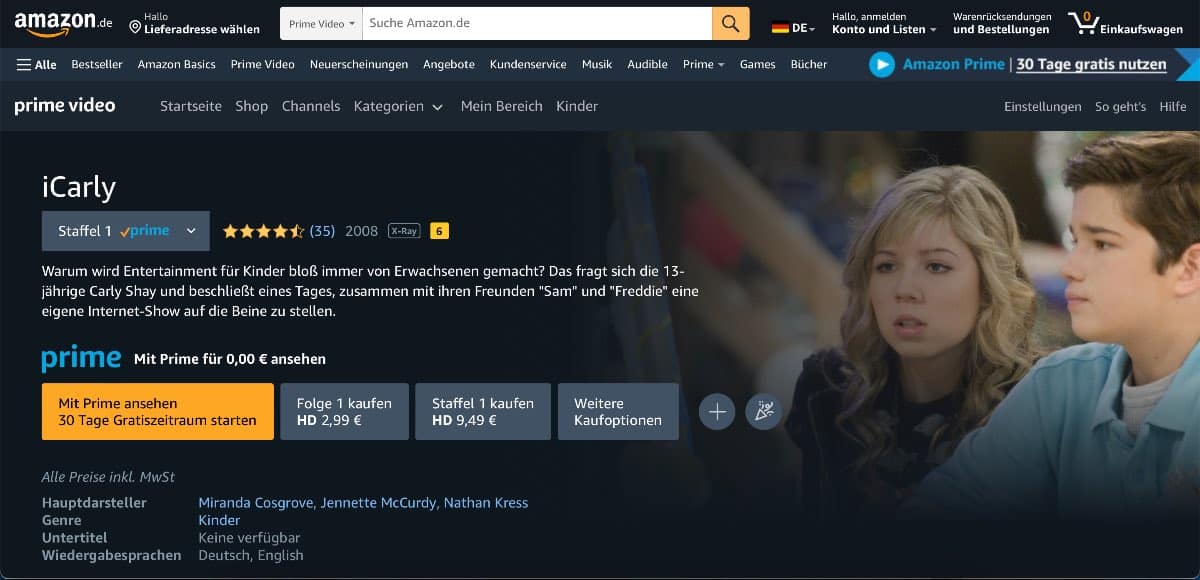Expand Konto und Listen menu

(884, 23)
